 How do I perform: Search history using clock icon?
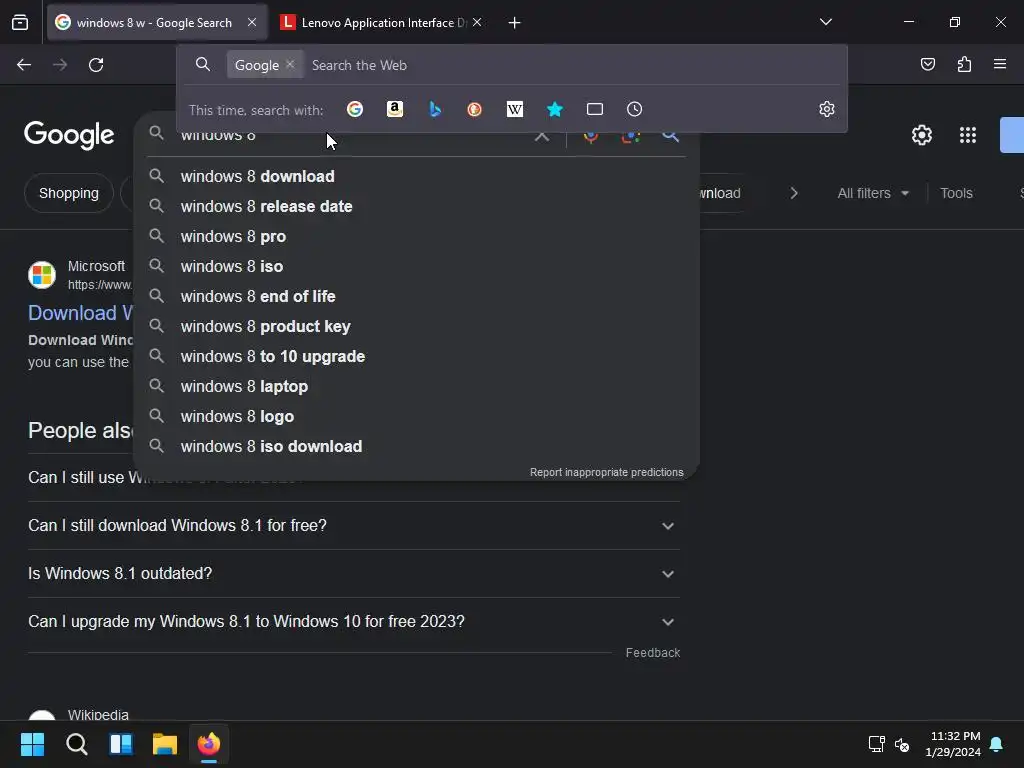click(634, 109)
